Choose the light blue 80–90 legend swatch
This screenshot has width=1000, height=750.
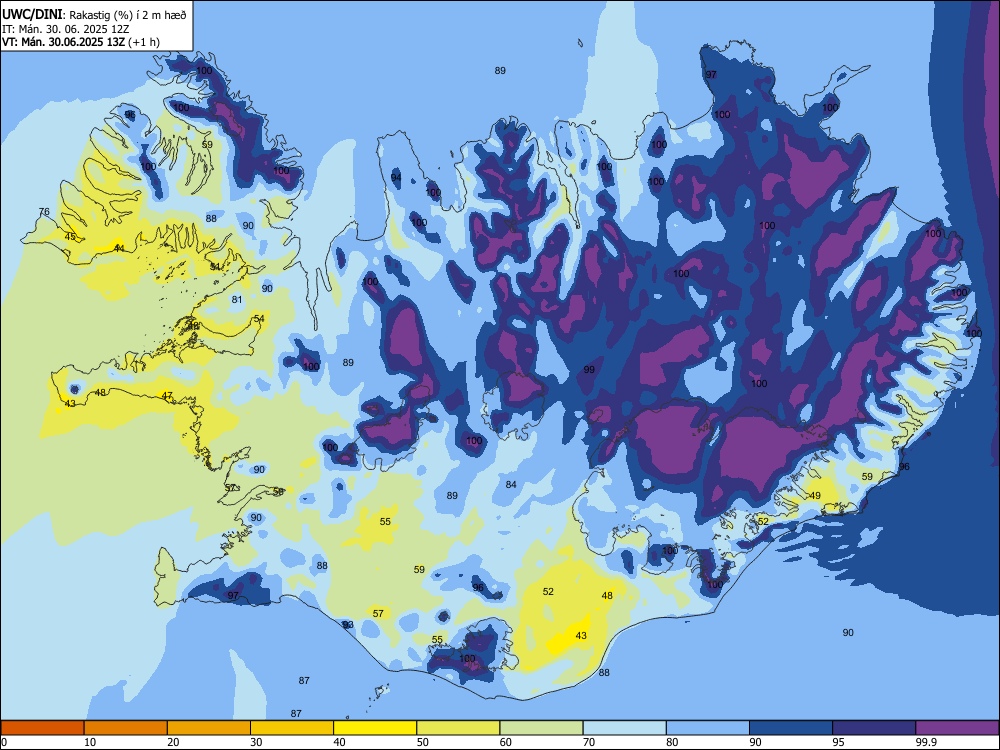click(708, 728)
